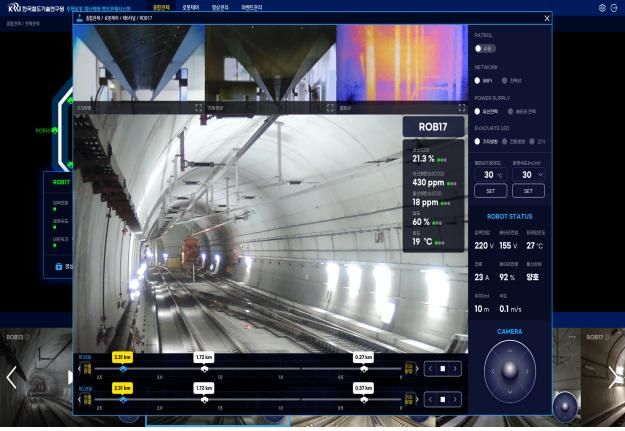
Task: Open the speed dropdown showing 30
Action: click(528, 173)
